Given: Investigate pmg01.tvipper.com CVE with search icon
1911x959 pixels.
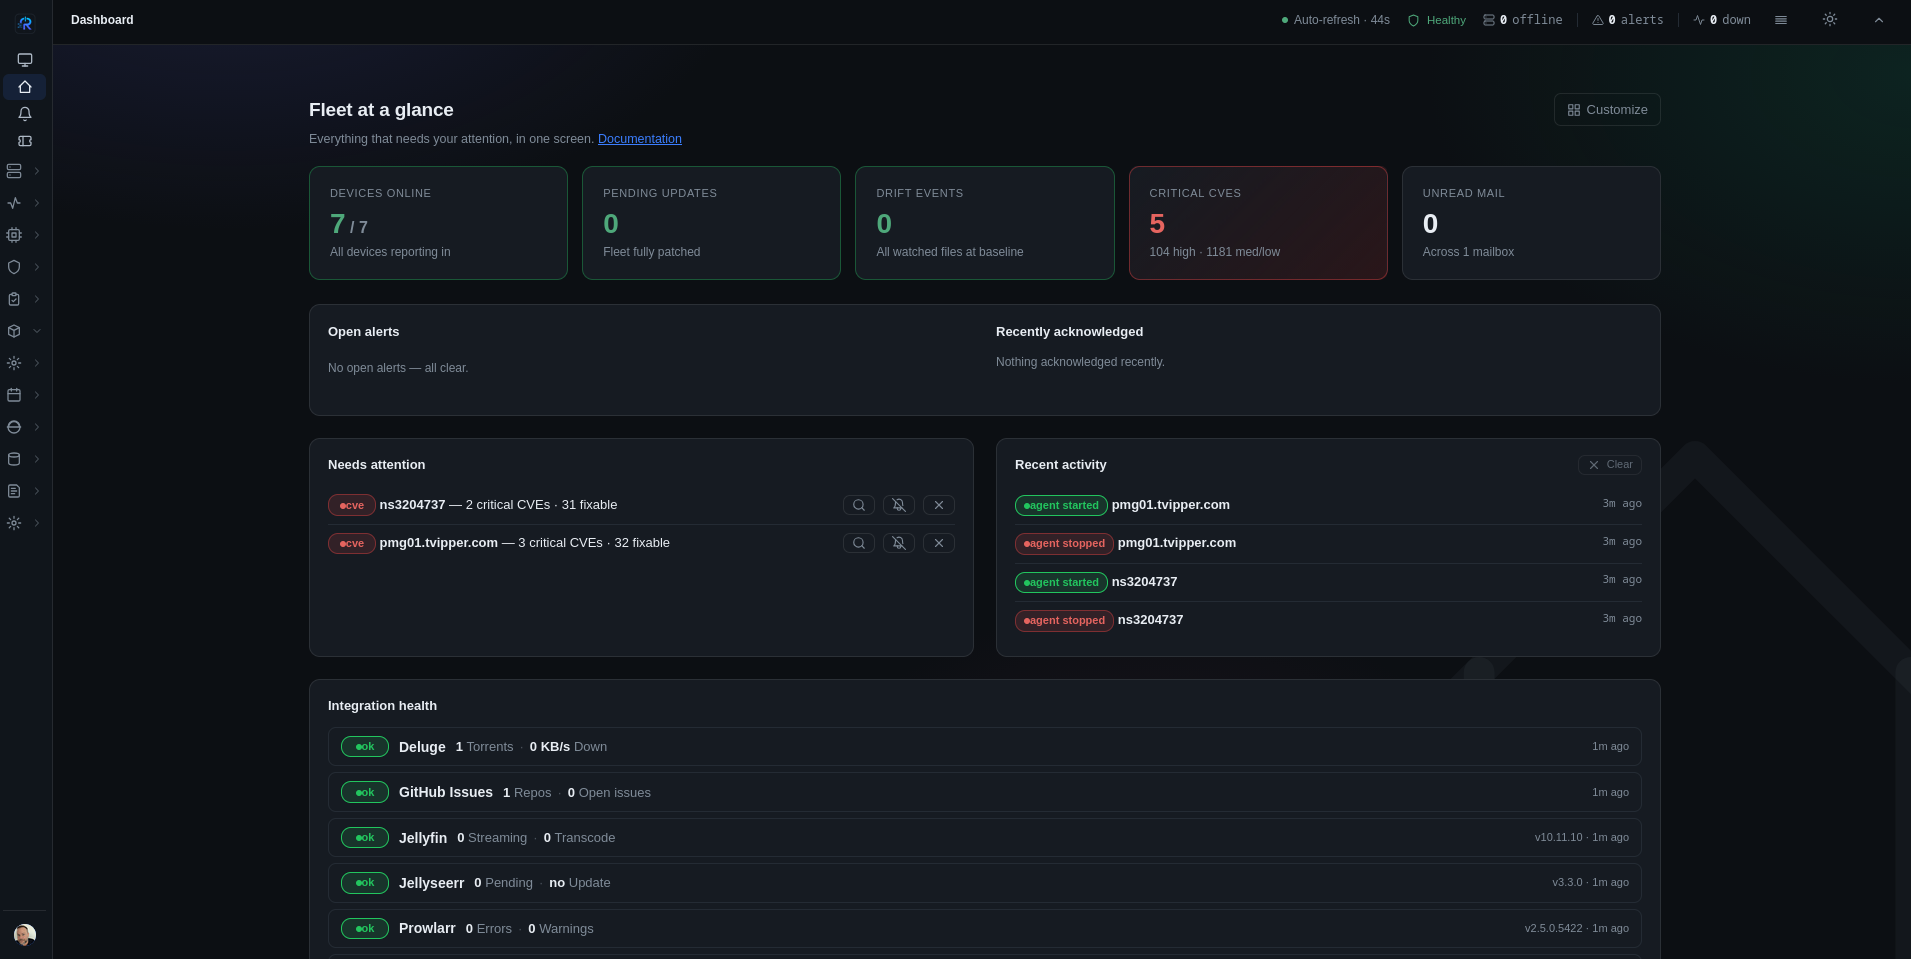Looking at the screenshot, I should [x=859, y=543].
